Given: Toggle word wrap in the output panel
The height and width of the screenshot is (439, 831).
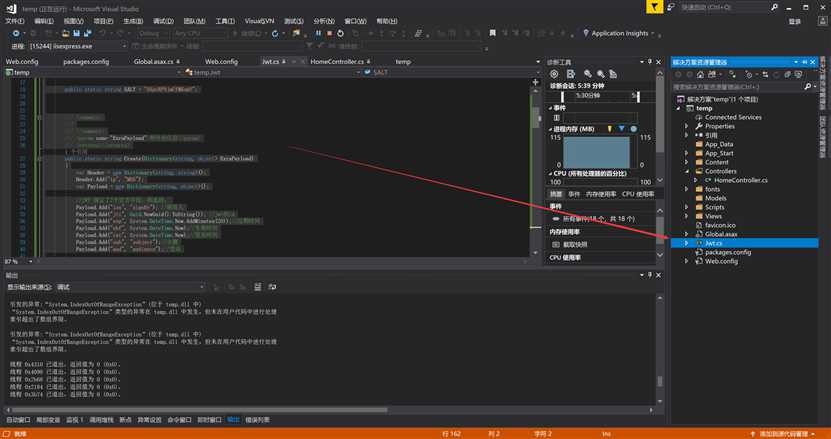Looking at the screenshot, I should click(x=272, y=287).
